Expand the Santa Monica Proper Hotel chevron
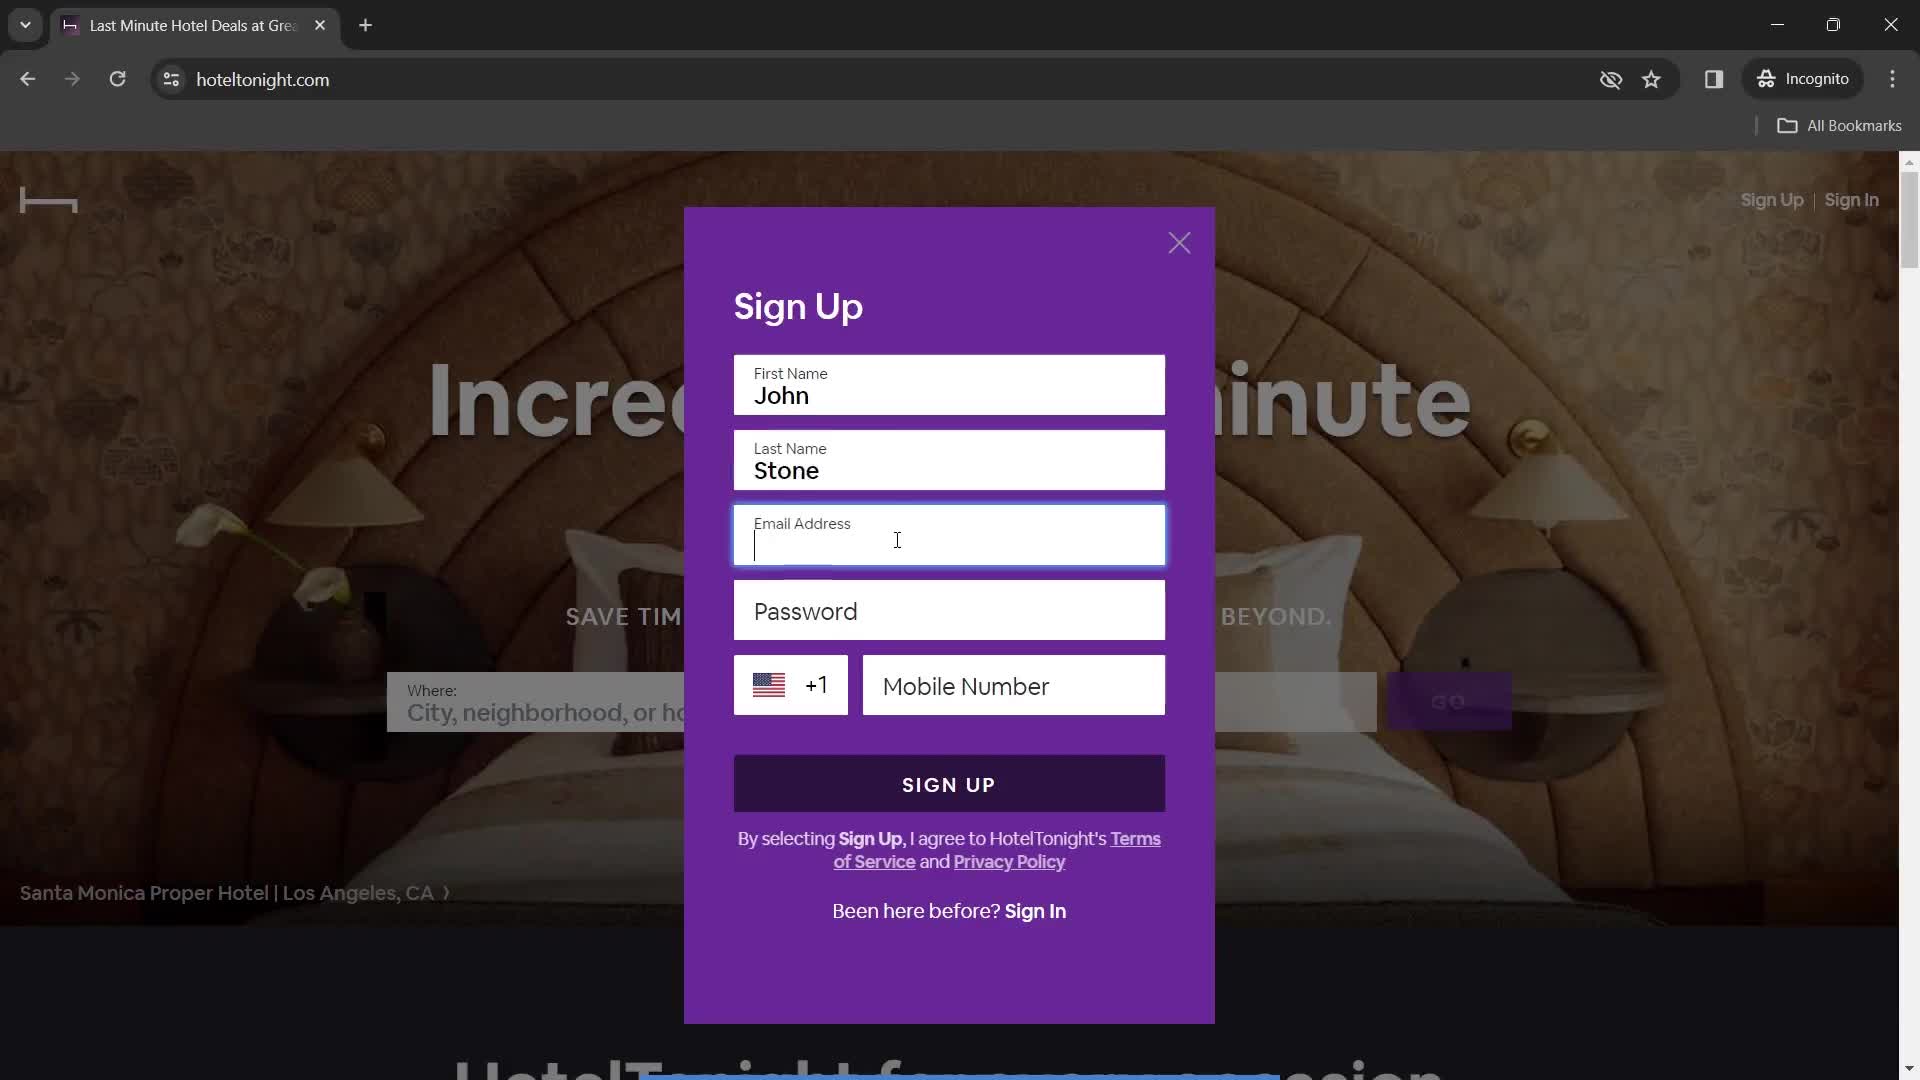 coord(444,893)
